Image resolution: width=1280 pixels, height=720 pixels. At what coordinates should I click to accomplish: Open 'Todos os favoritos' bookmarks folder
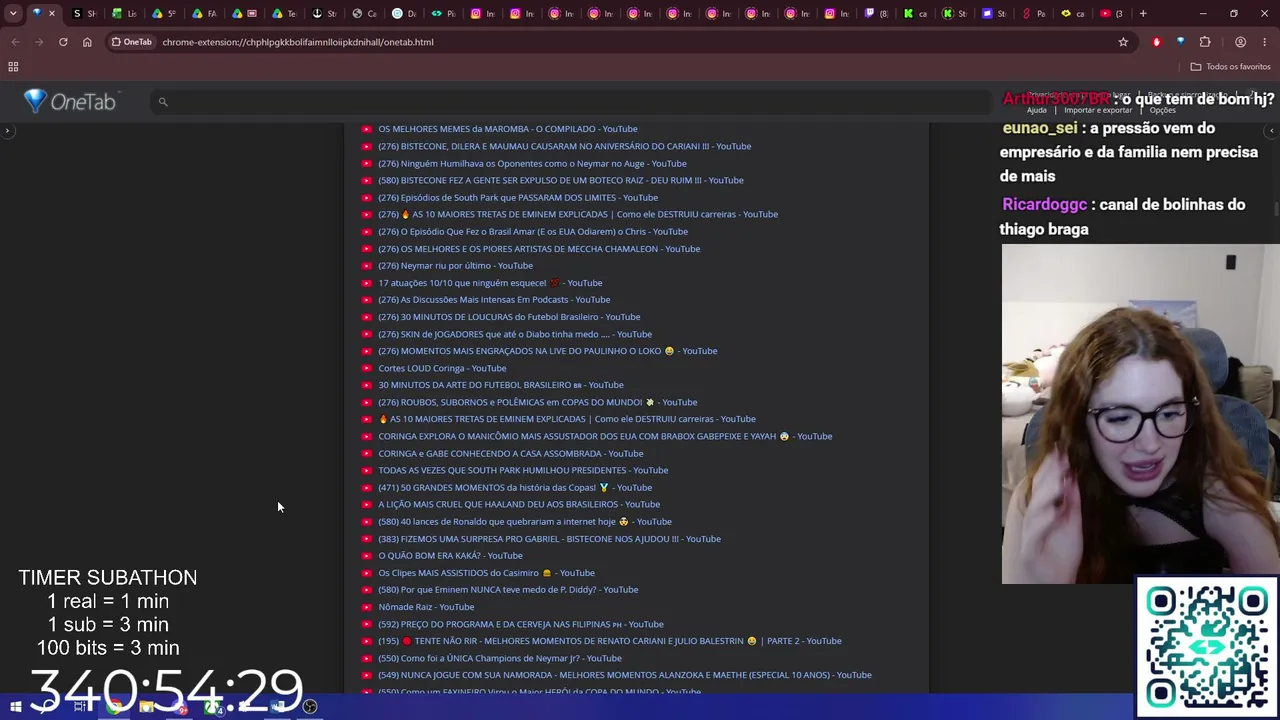pos(1230,67)
